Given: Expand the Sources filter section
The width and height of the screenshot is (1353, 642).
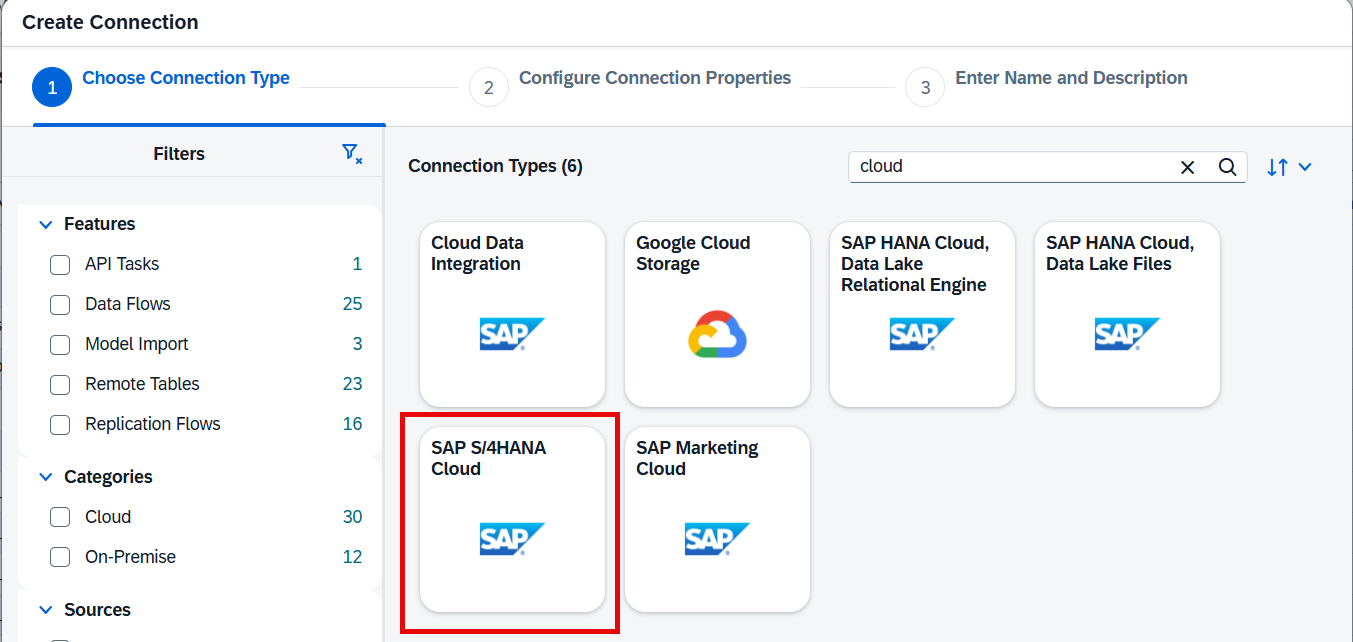Looking at the screenshot, I should tap(45, 609).
